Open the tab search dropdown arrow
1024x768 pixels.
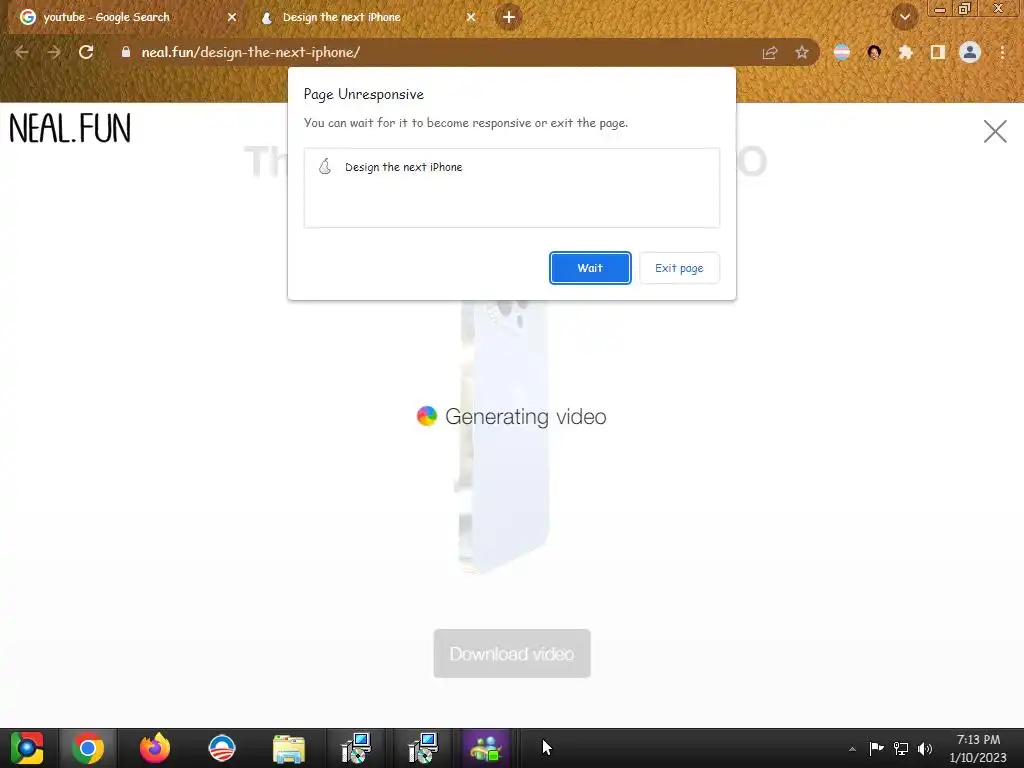point(905,18)
